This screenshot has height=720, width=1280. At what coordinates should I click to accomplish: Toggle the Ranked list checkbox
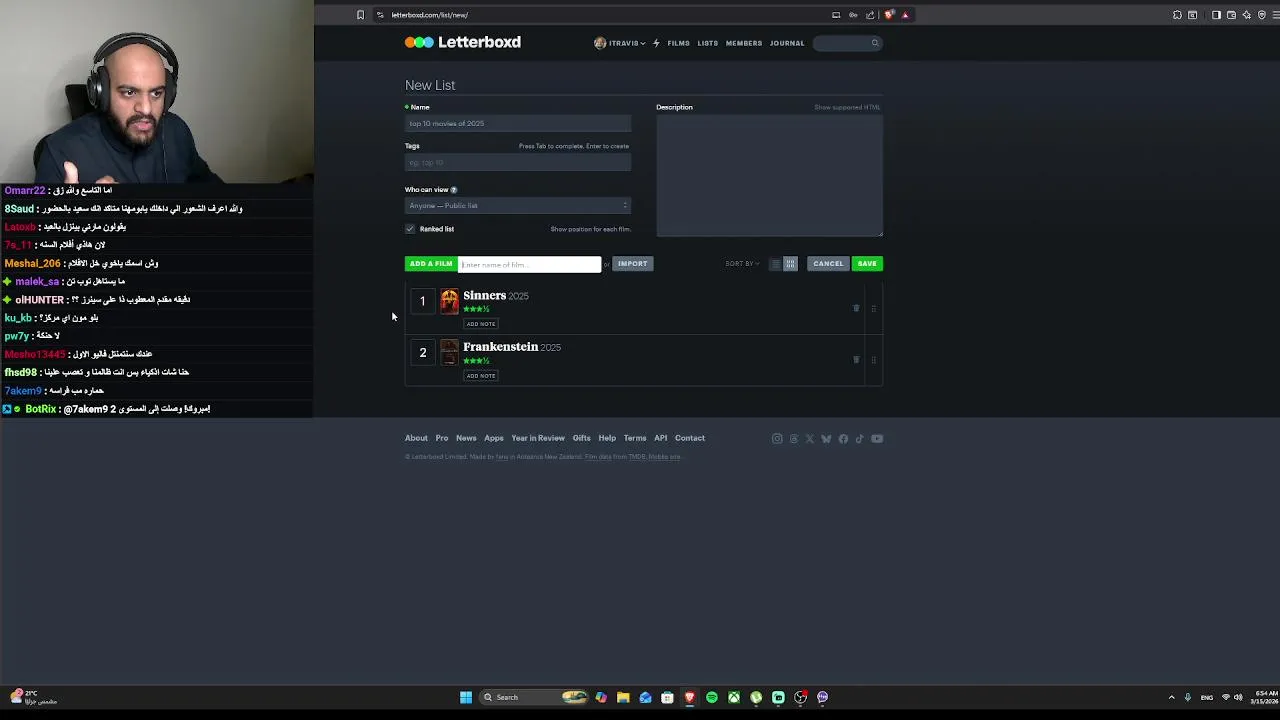coord(410,229)
